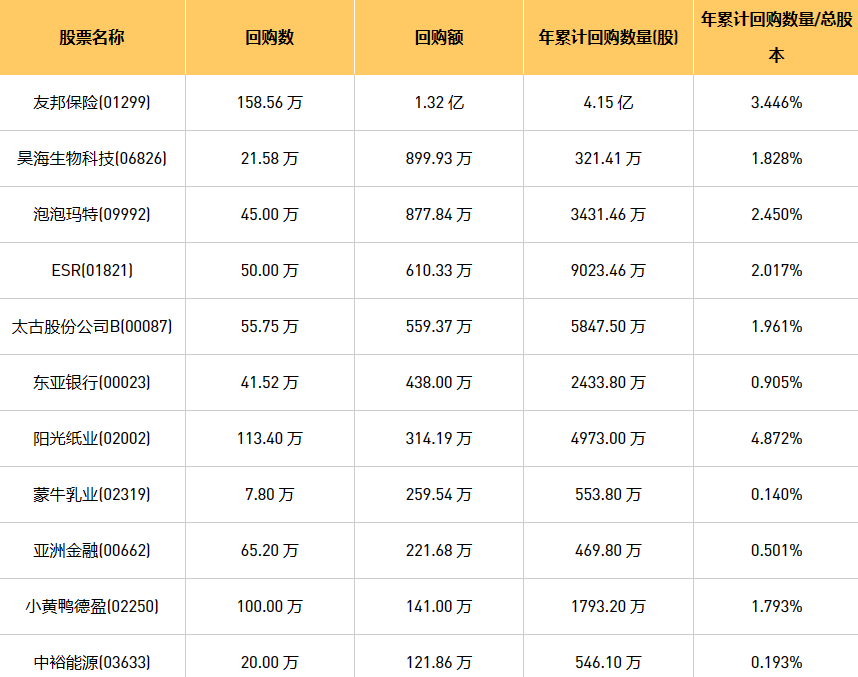
Task: Click 友邦保险's 1.32 亿 buyback amount
Action: coord(438,102)
